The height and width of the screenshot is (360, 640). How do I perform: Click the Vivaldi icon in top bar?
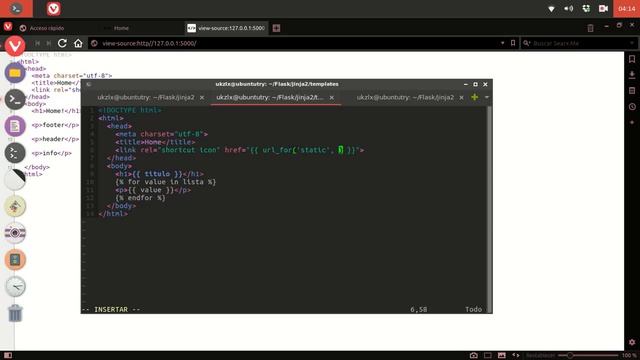click(53, 9)
